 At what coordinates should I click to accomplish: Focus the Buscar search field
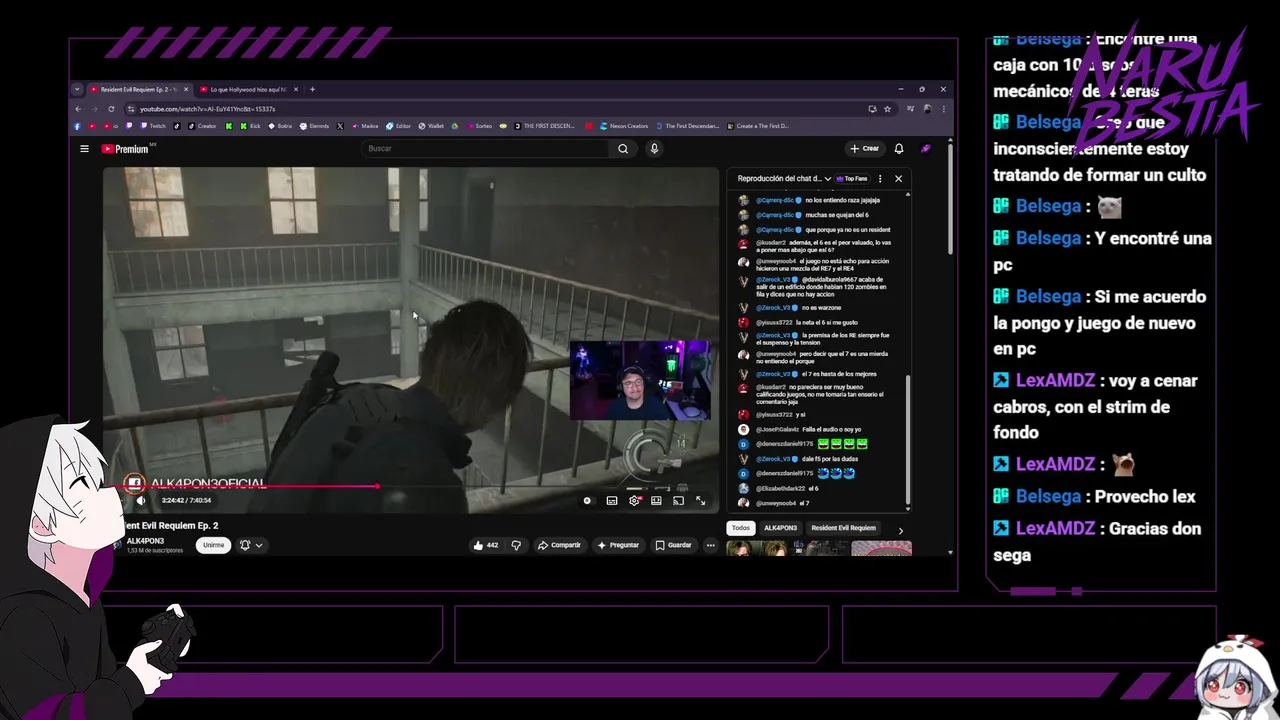click(x=486, y=149)
